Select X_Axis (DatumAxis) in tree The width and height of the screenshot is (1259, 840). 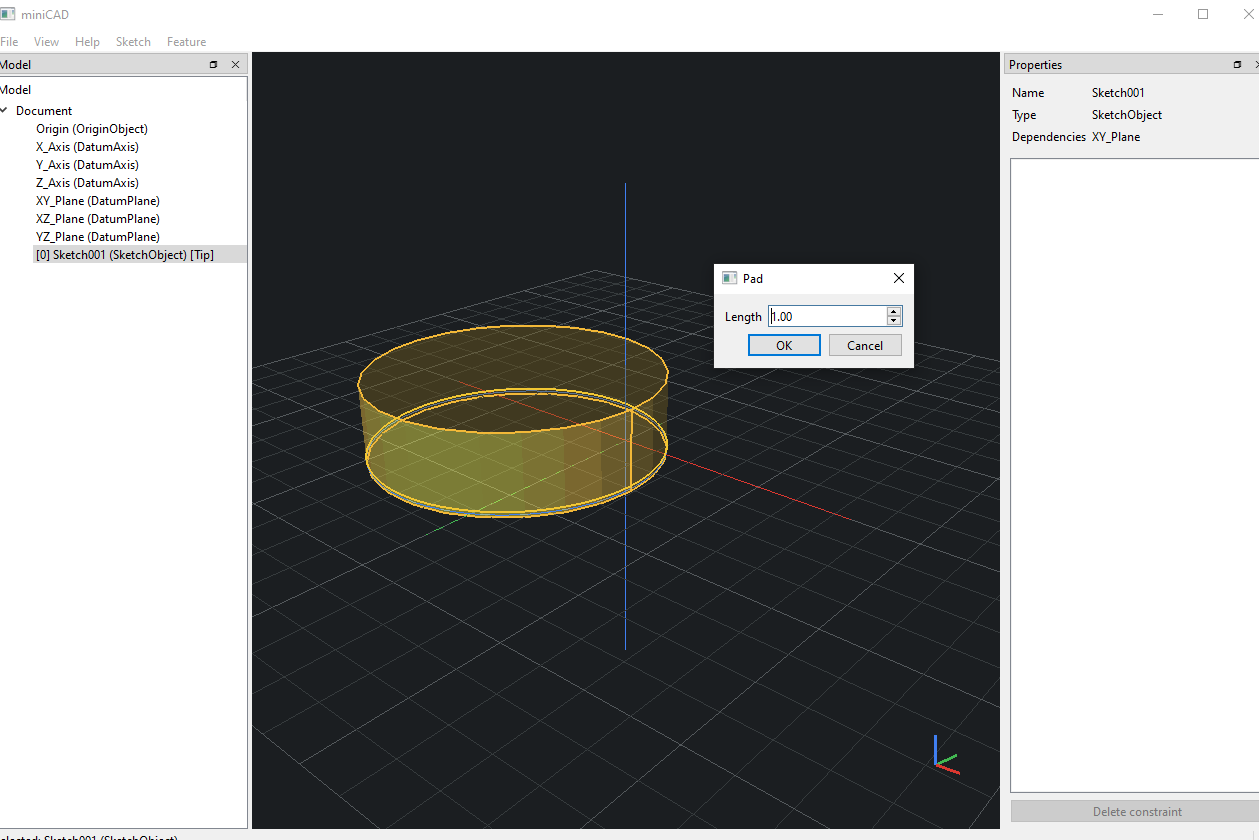point(87,147)
